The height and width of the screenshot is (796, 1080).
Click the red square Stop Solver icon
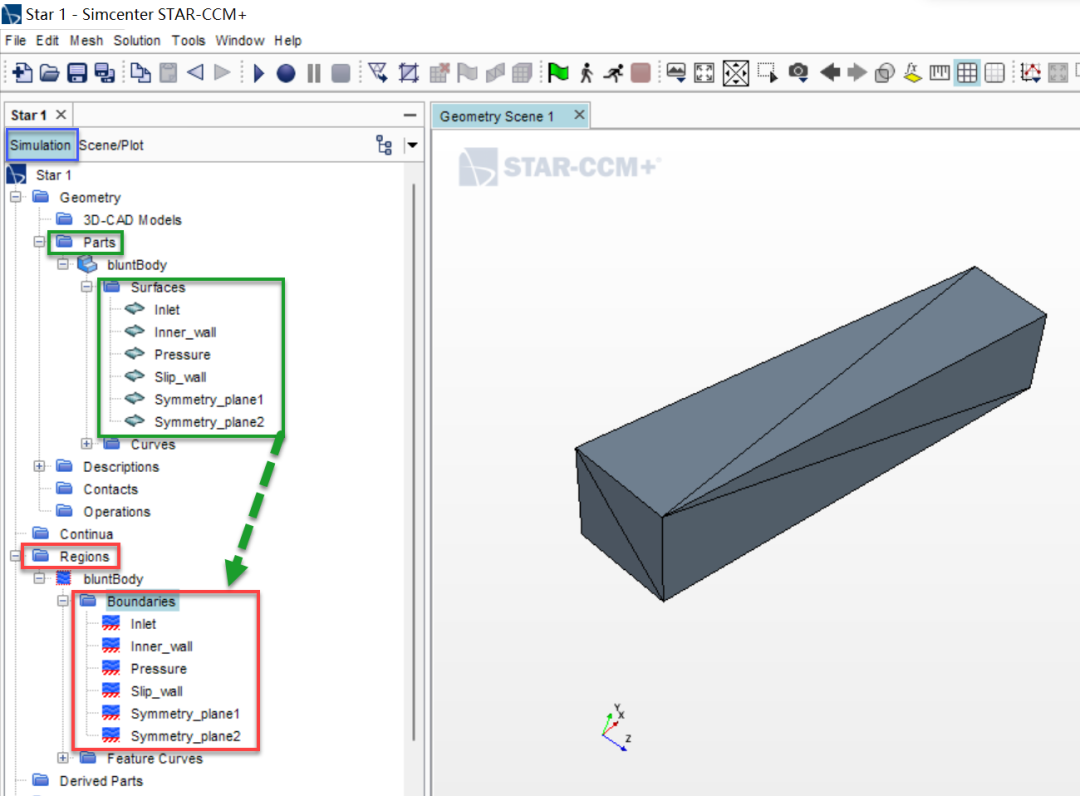641,72
